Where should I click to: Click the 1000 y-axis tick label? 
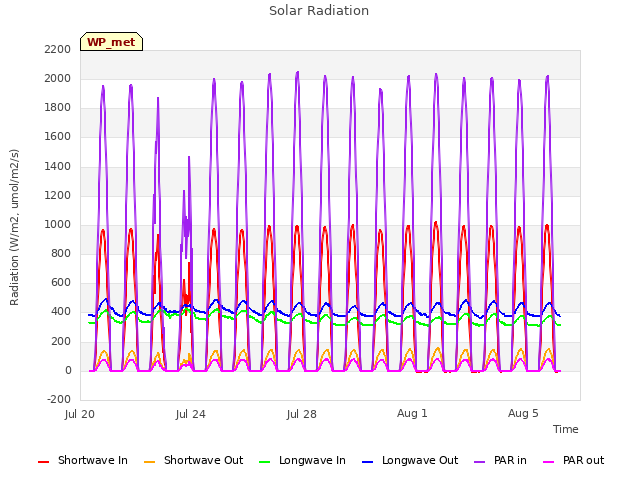tap(58, 224)
